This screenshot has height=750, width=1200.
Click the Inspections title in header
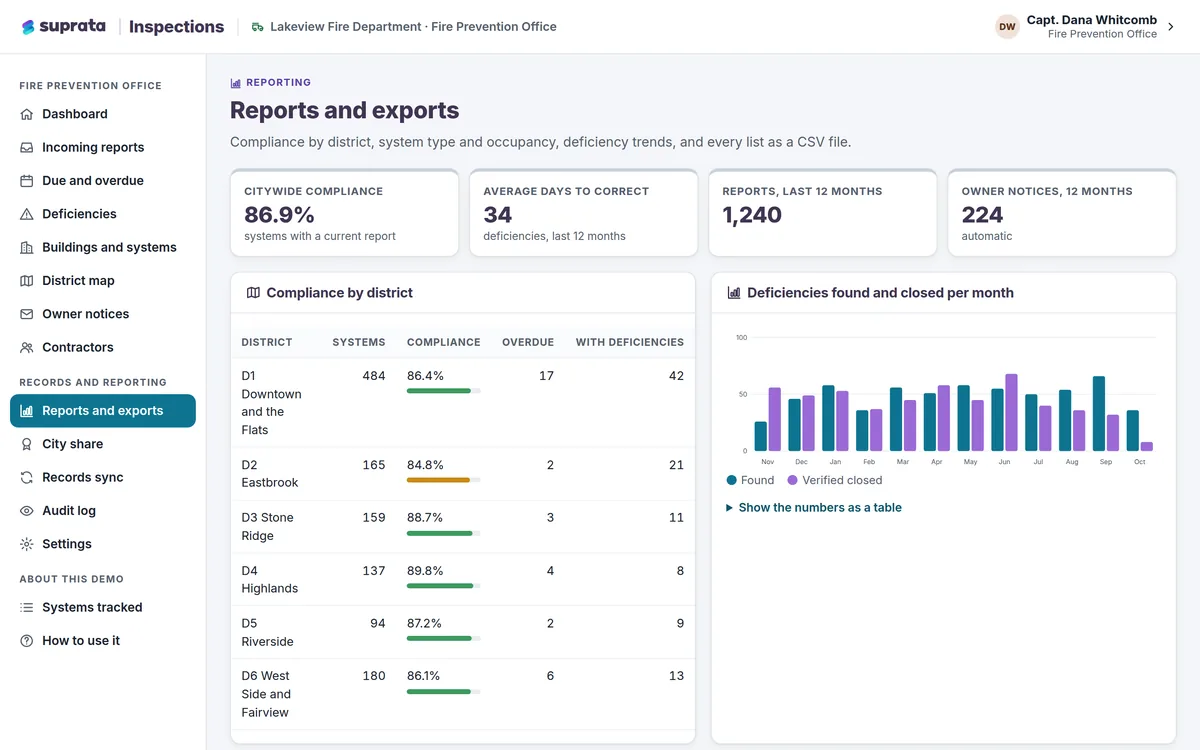tap(176, 27)
